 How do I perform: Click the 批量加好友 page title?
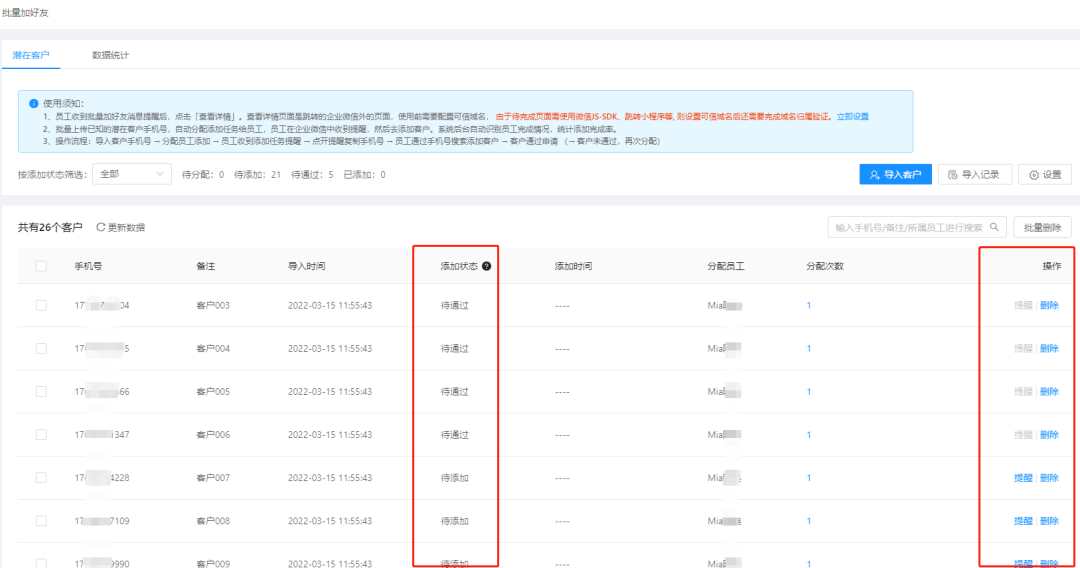25,13
